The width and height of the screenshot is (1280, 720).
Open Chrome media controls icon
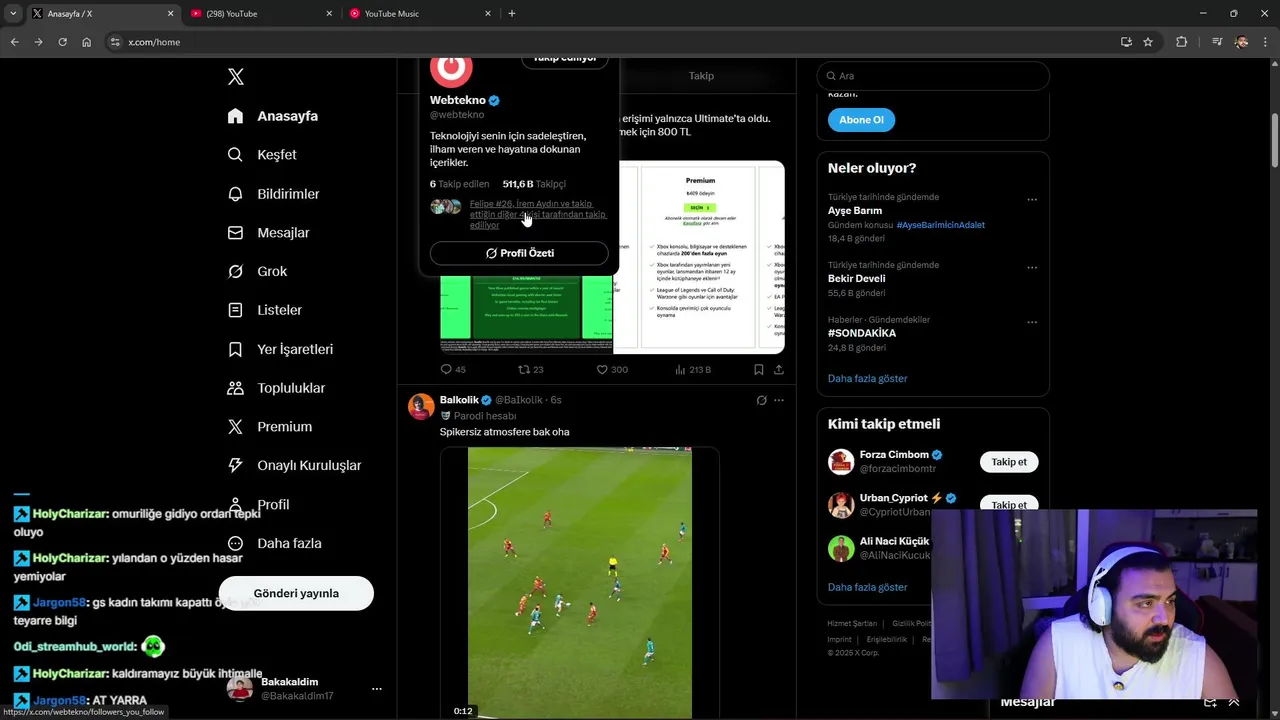coord(1217,42)
